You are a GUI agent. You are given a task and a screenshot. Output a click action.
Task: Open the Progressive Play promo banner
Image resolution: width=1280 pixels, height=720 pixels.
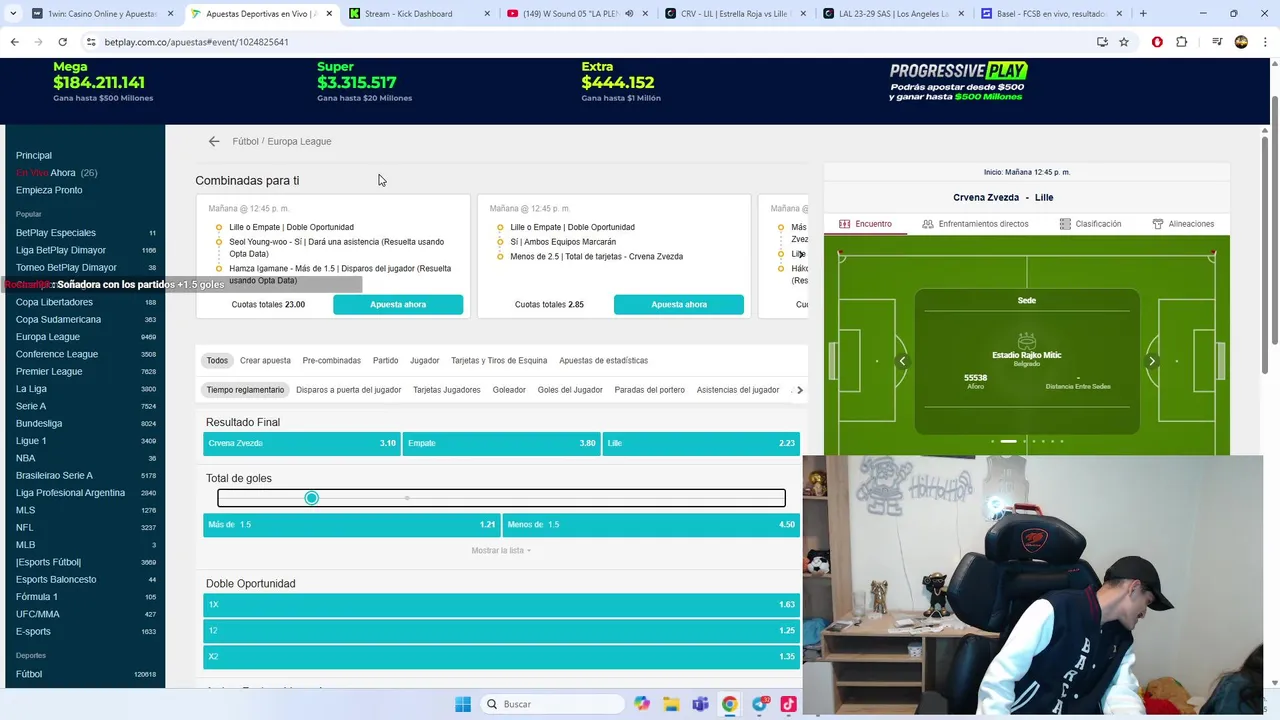pyautogui.click(x=958, y=82)
